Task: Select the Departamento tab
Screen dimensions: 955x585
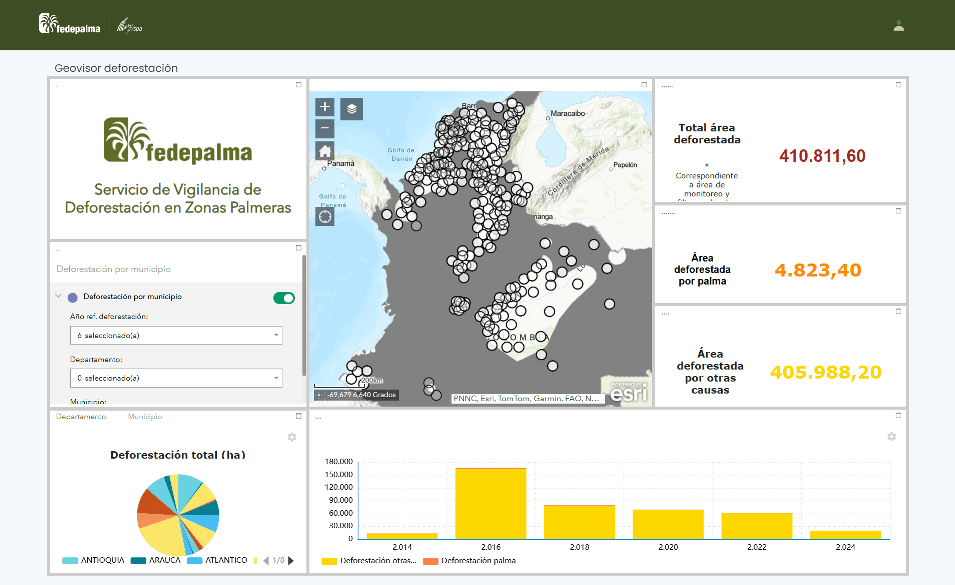Action: click(81, 417)
